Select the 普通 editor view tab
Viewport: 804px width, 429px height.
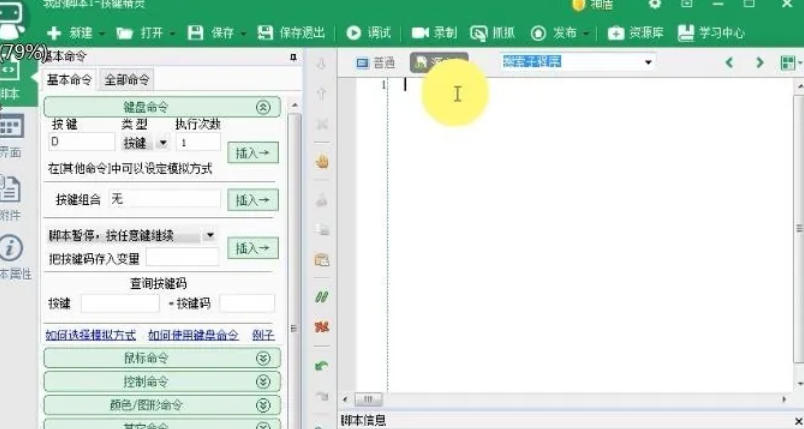(x=377, y=62)
